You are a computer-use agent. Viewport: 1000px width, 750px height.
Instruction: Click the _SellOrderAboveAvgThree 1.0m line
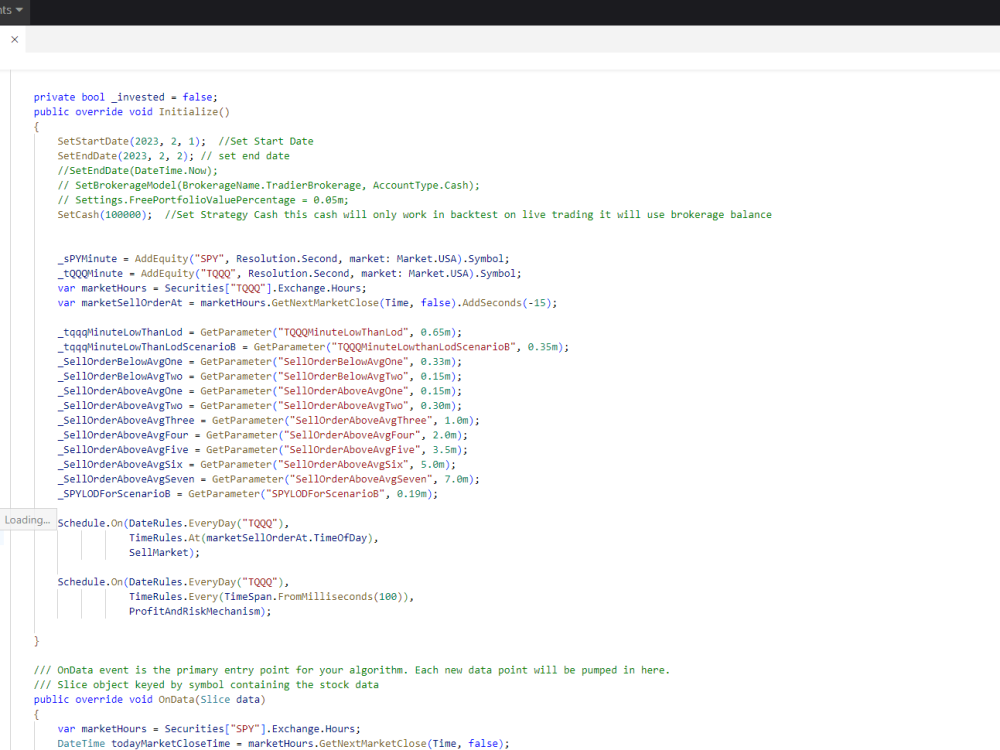point(268,420)
